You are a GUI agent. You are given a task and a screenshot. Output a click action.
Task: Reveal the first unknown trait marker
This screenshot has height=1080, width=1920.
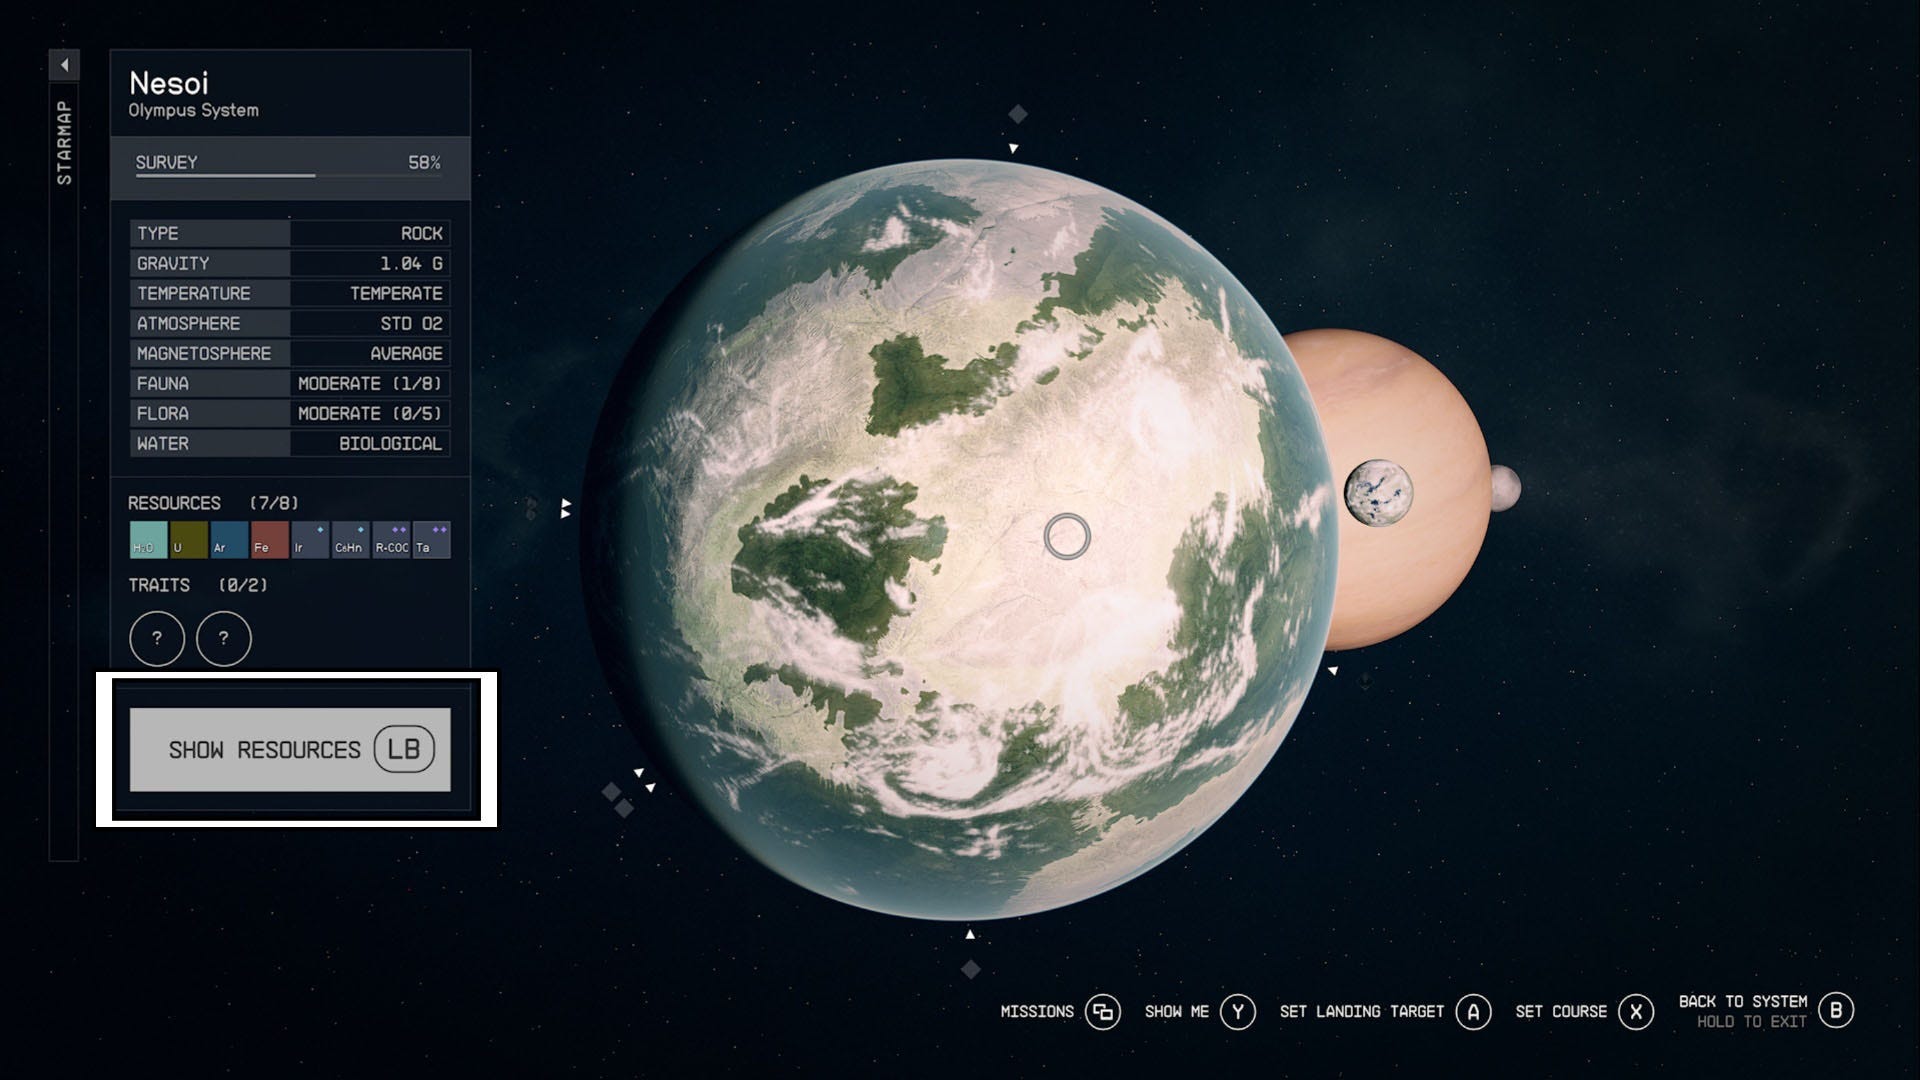coord(157,639)
